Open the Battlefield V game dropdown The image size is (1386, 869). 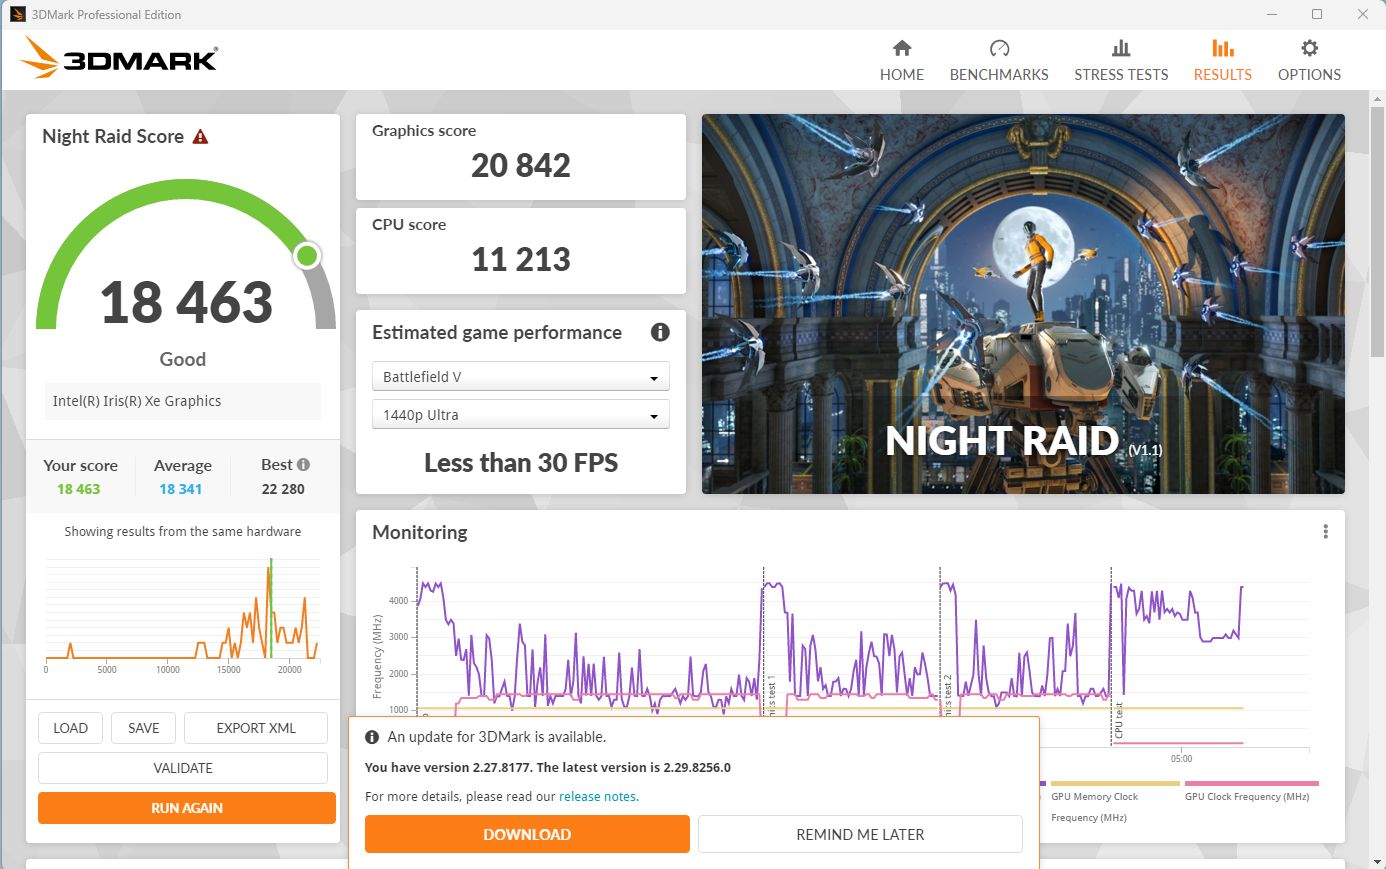(521, 377)
